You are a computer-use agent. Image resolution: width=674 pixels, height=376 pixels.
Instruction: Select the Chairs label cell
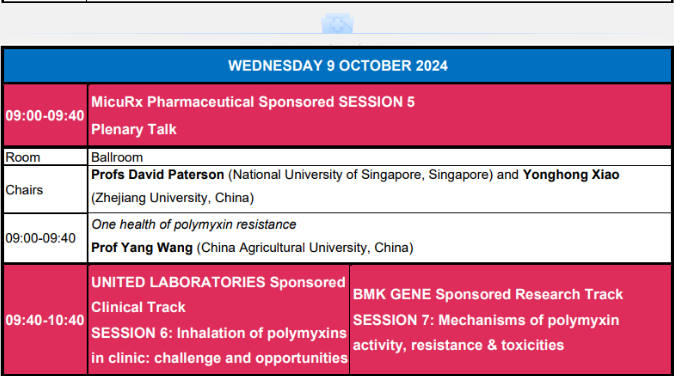coord(46,190)
